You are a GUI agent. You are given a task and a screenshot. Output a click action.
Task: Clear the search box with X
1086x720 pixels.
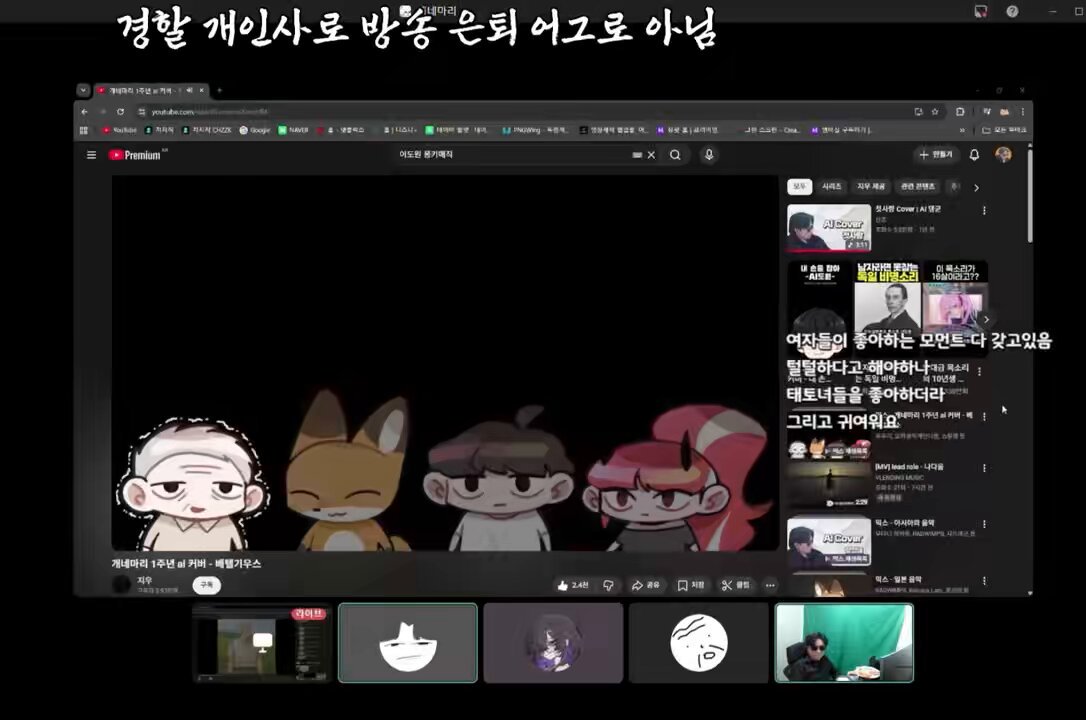pyautogui.click(x=651, y=155)
